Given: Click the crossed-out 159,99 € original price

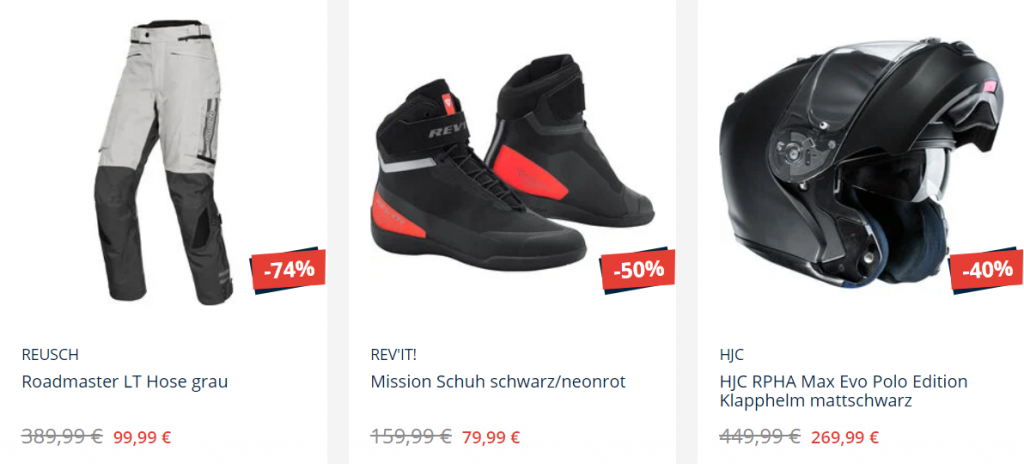Looking at the screenshot, I should point(411,436).
